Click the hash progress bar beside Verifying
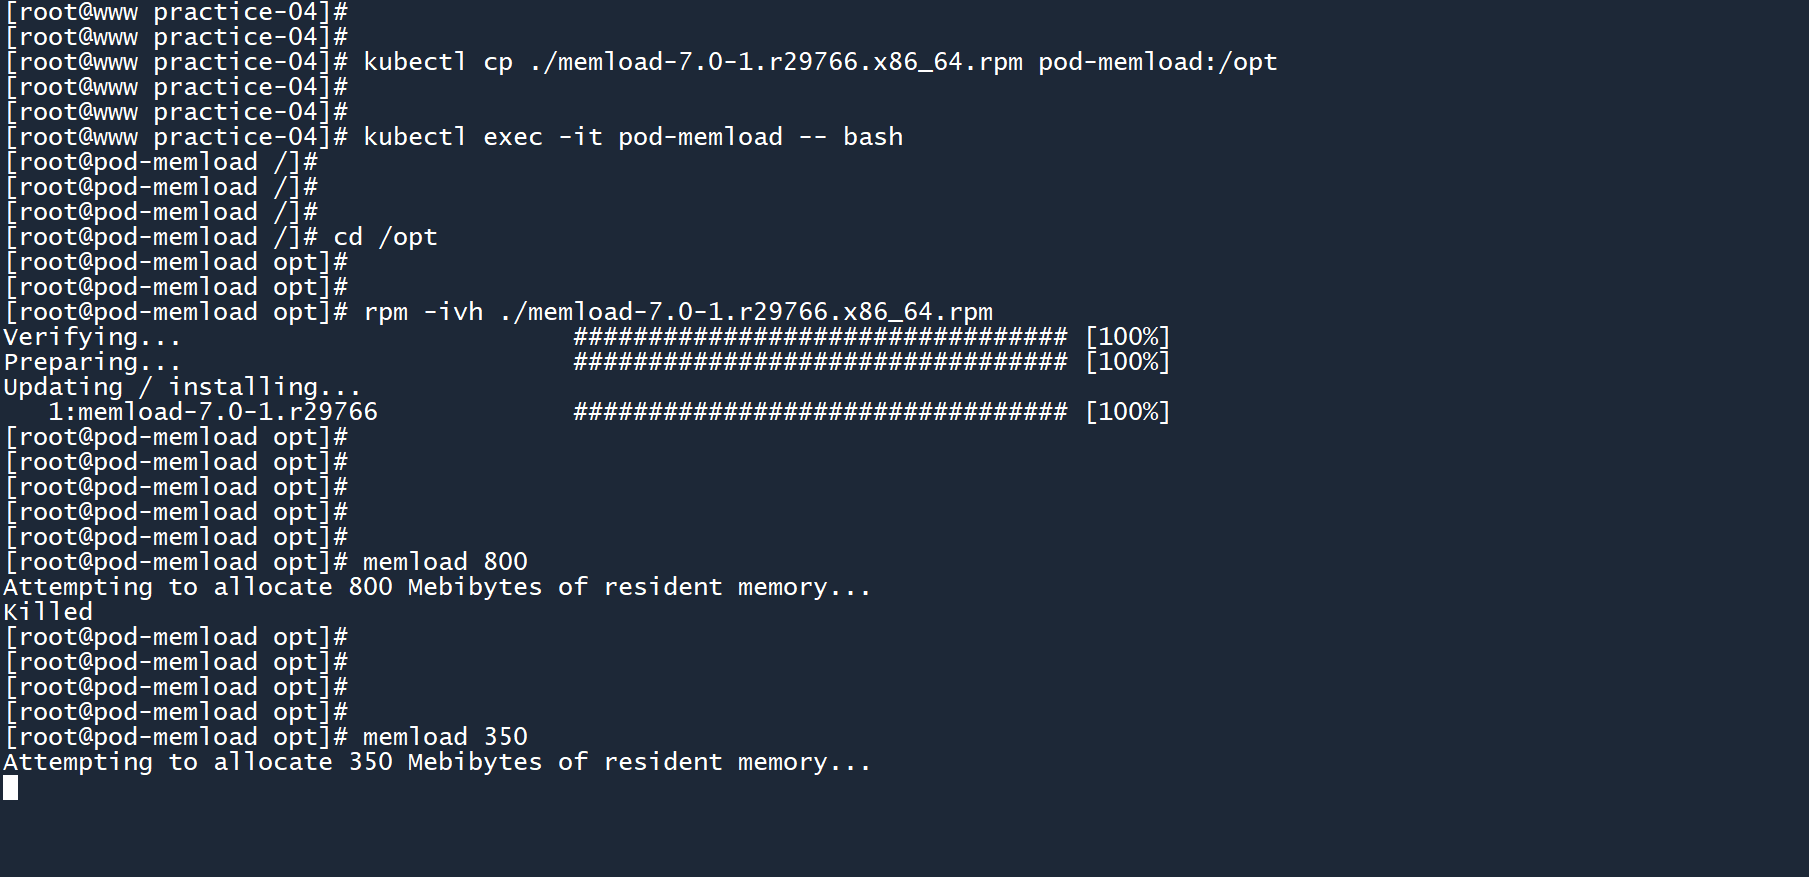 pos(820,337)
